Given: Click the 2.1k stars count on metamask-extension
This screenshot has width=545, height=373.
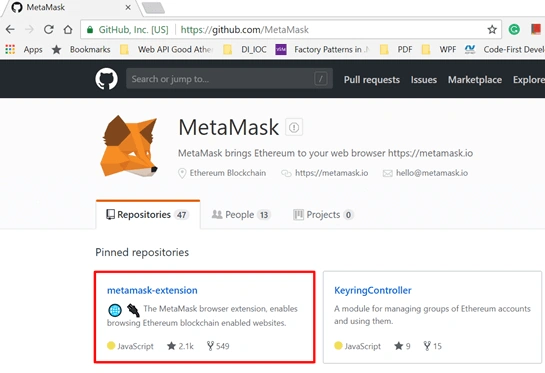Looking at the screenshot, I should point(180,346).
